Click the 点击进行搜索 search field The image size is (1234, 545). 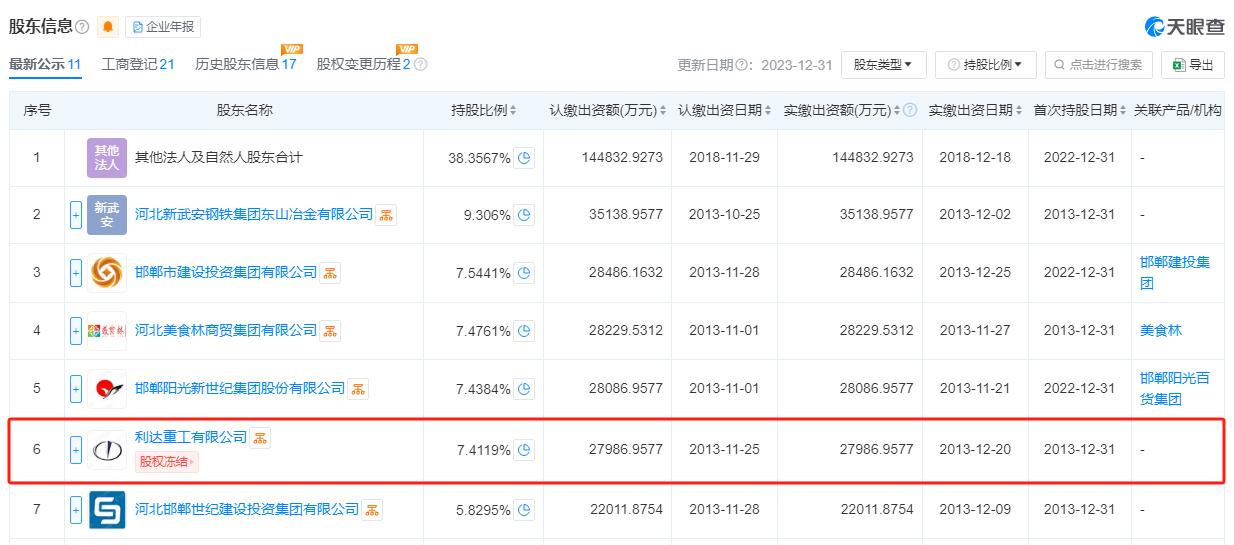coord(1098,65)
